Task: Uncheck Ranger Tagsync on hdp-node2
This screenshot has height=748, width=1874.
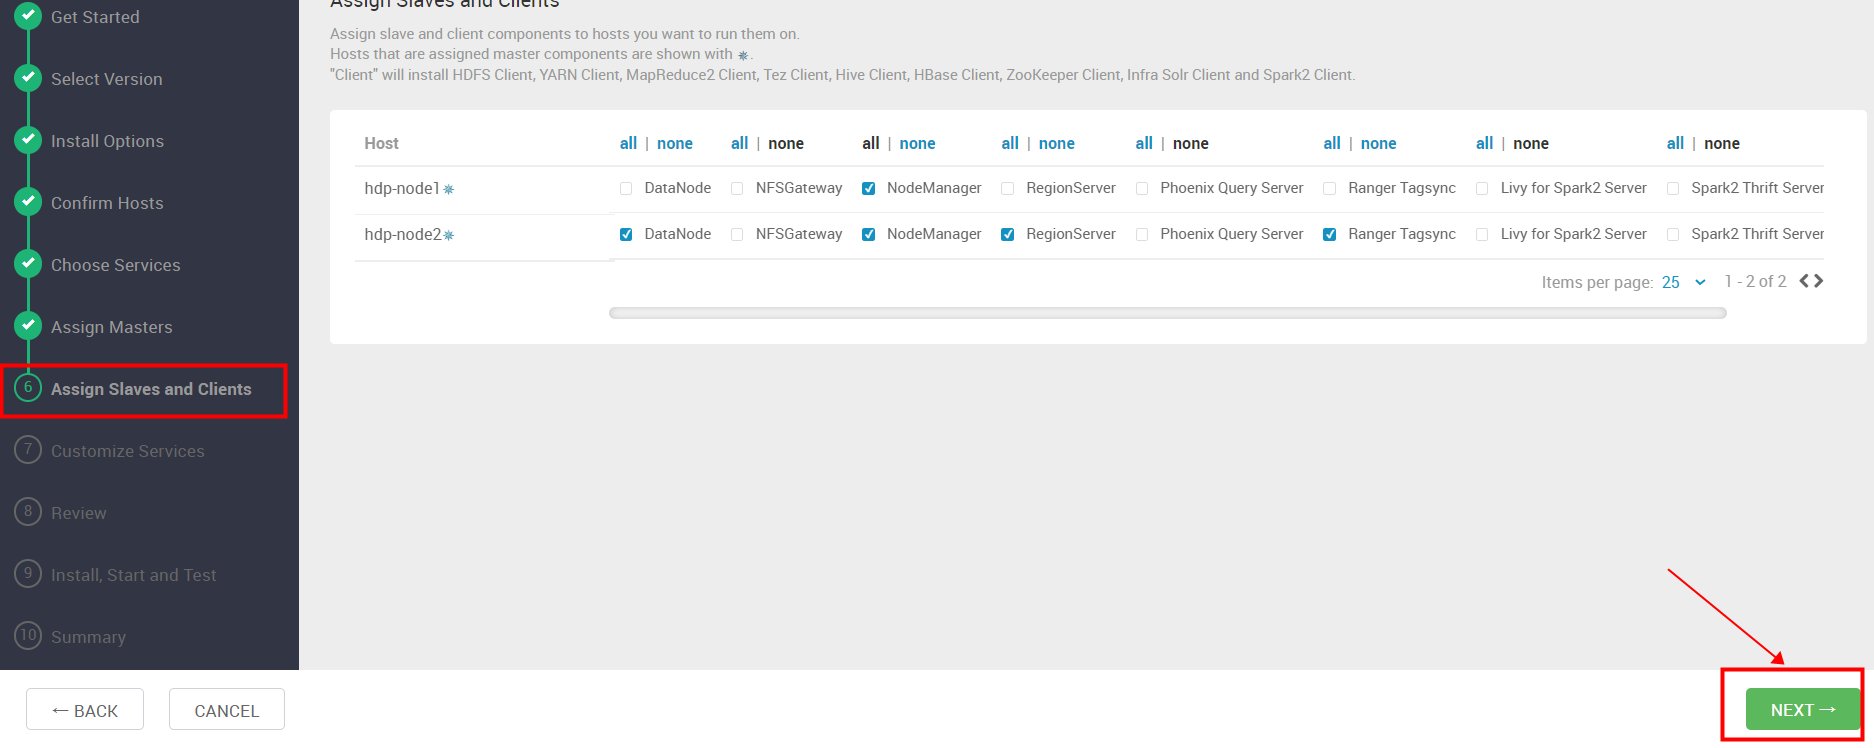Action: click(x=1330, y=234)
